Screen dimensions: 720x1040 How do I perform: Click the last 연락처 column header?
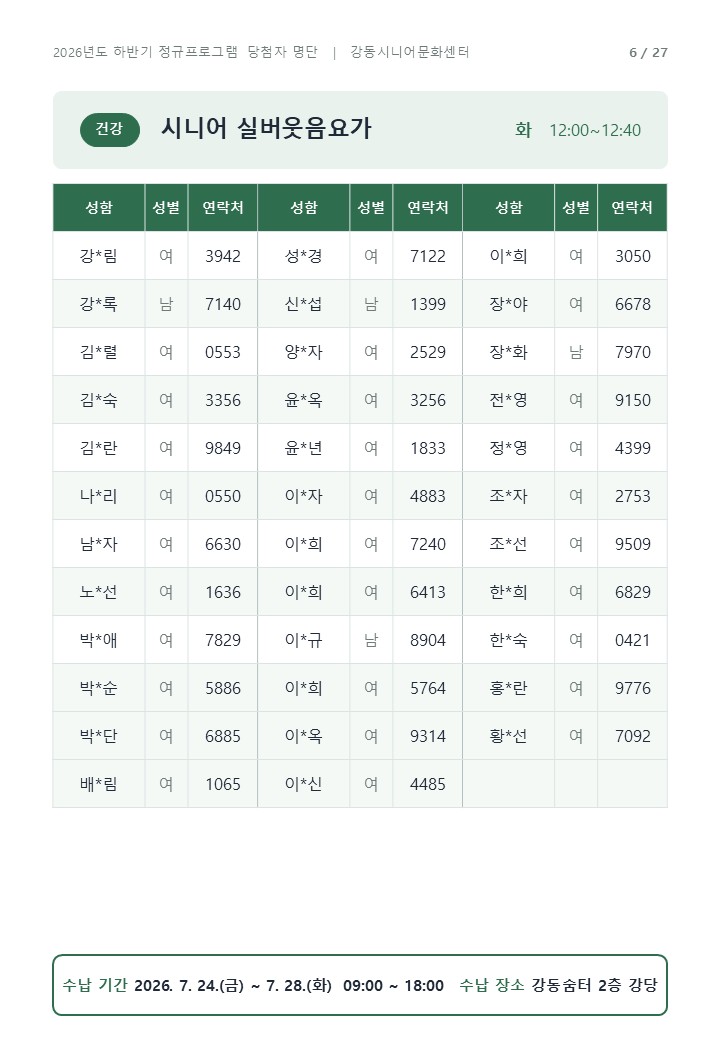(632, 208)
